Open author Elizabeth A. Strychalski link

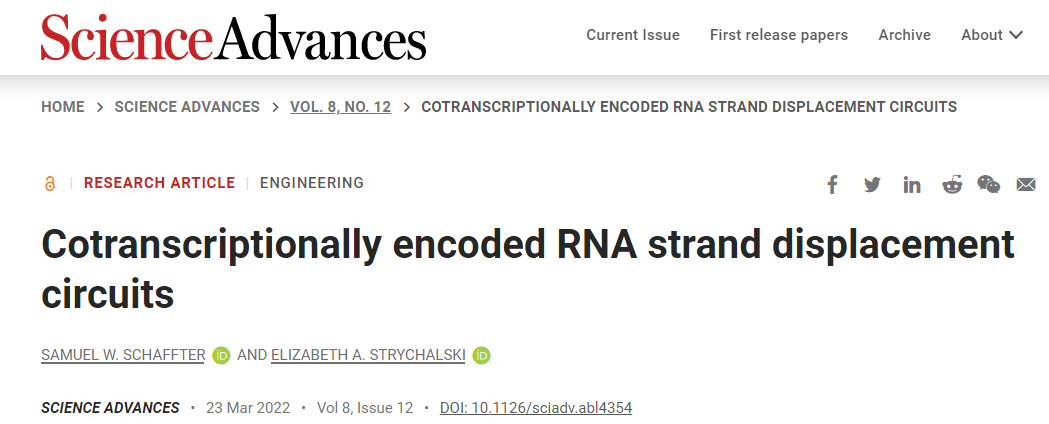coord(368,355)
